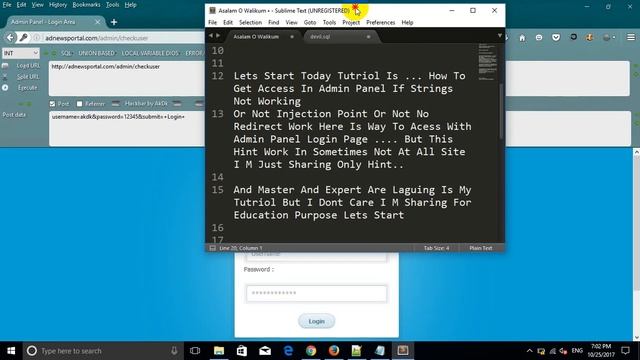Click the key icon beside address bar
Viewport: 640px width, 360px height.
[23, 38]
